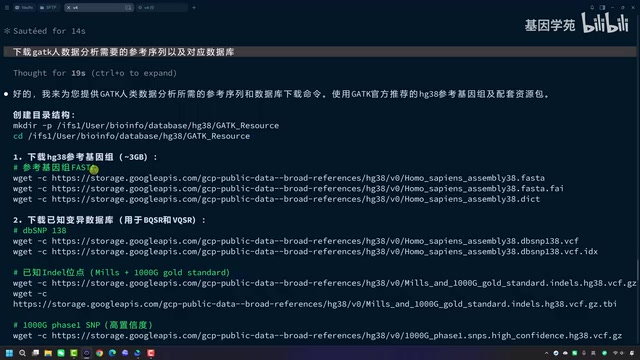Click the '# 1000G phase1 SNP' comment line
Screen dimensions: 640x360
[83, 325]
